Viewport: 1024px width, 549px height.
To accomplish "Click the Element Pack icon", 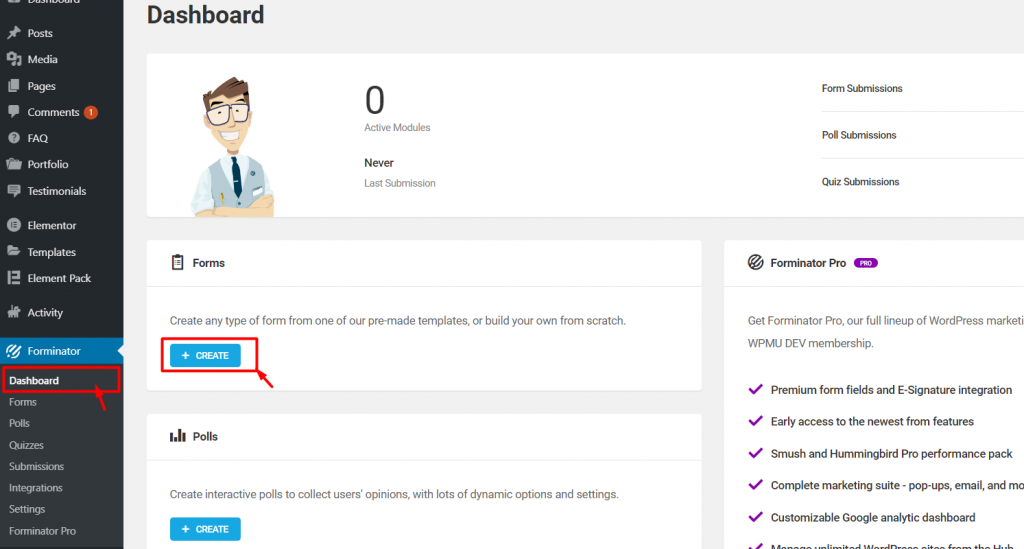I will 14,278.
